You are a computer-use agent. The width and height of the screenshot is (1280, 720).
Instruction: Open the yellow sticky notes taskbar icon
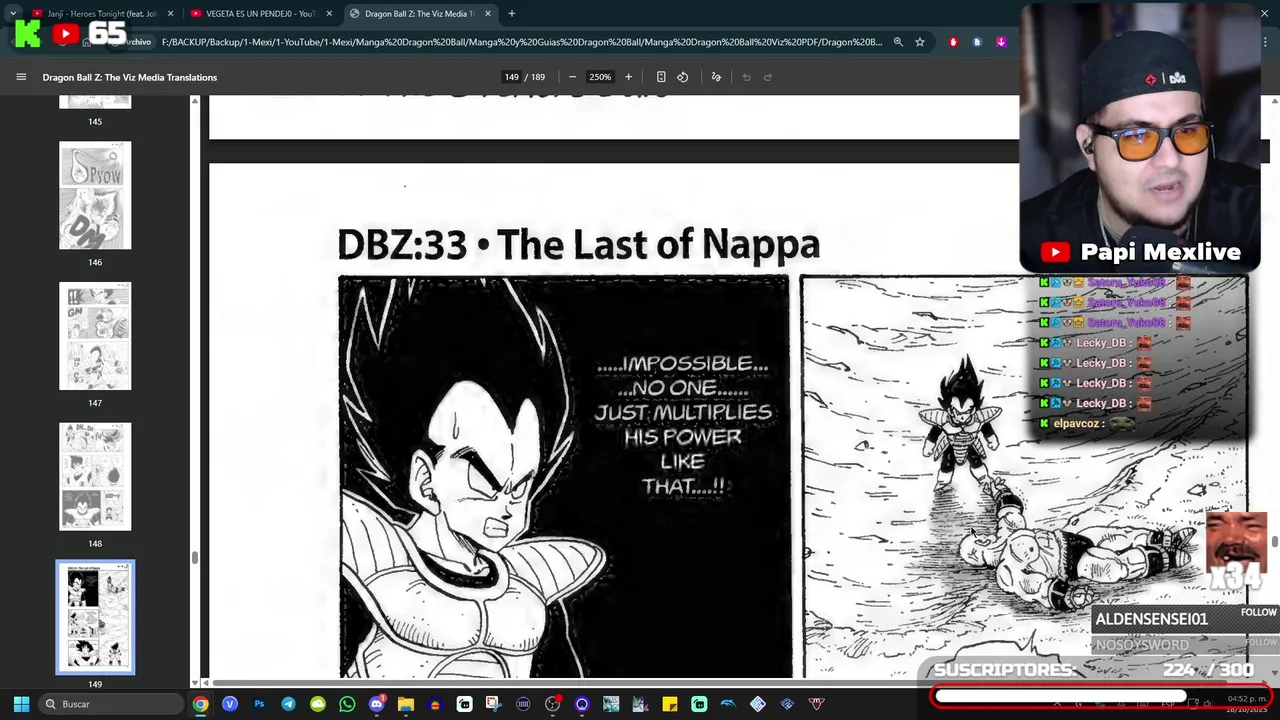pos(669,704)
